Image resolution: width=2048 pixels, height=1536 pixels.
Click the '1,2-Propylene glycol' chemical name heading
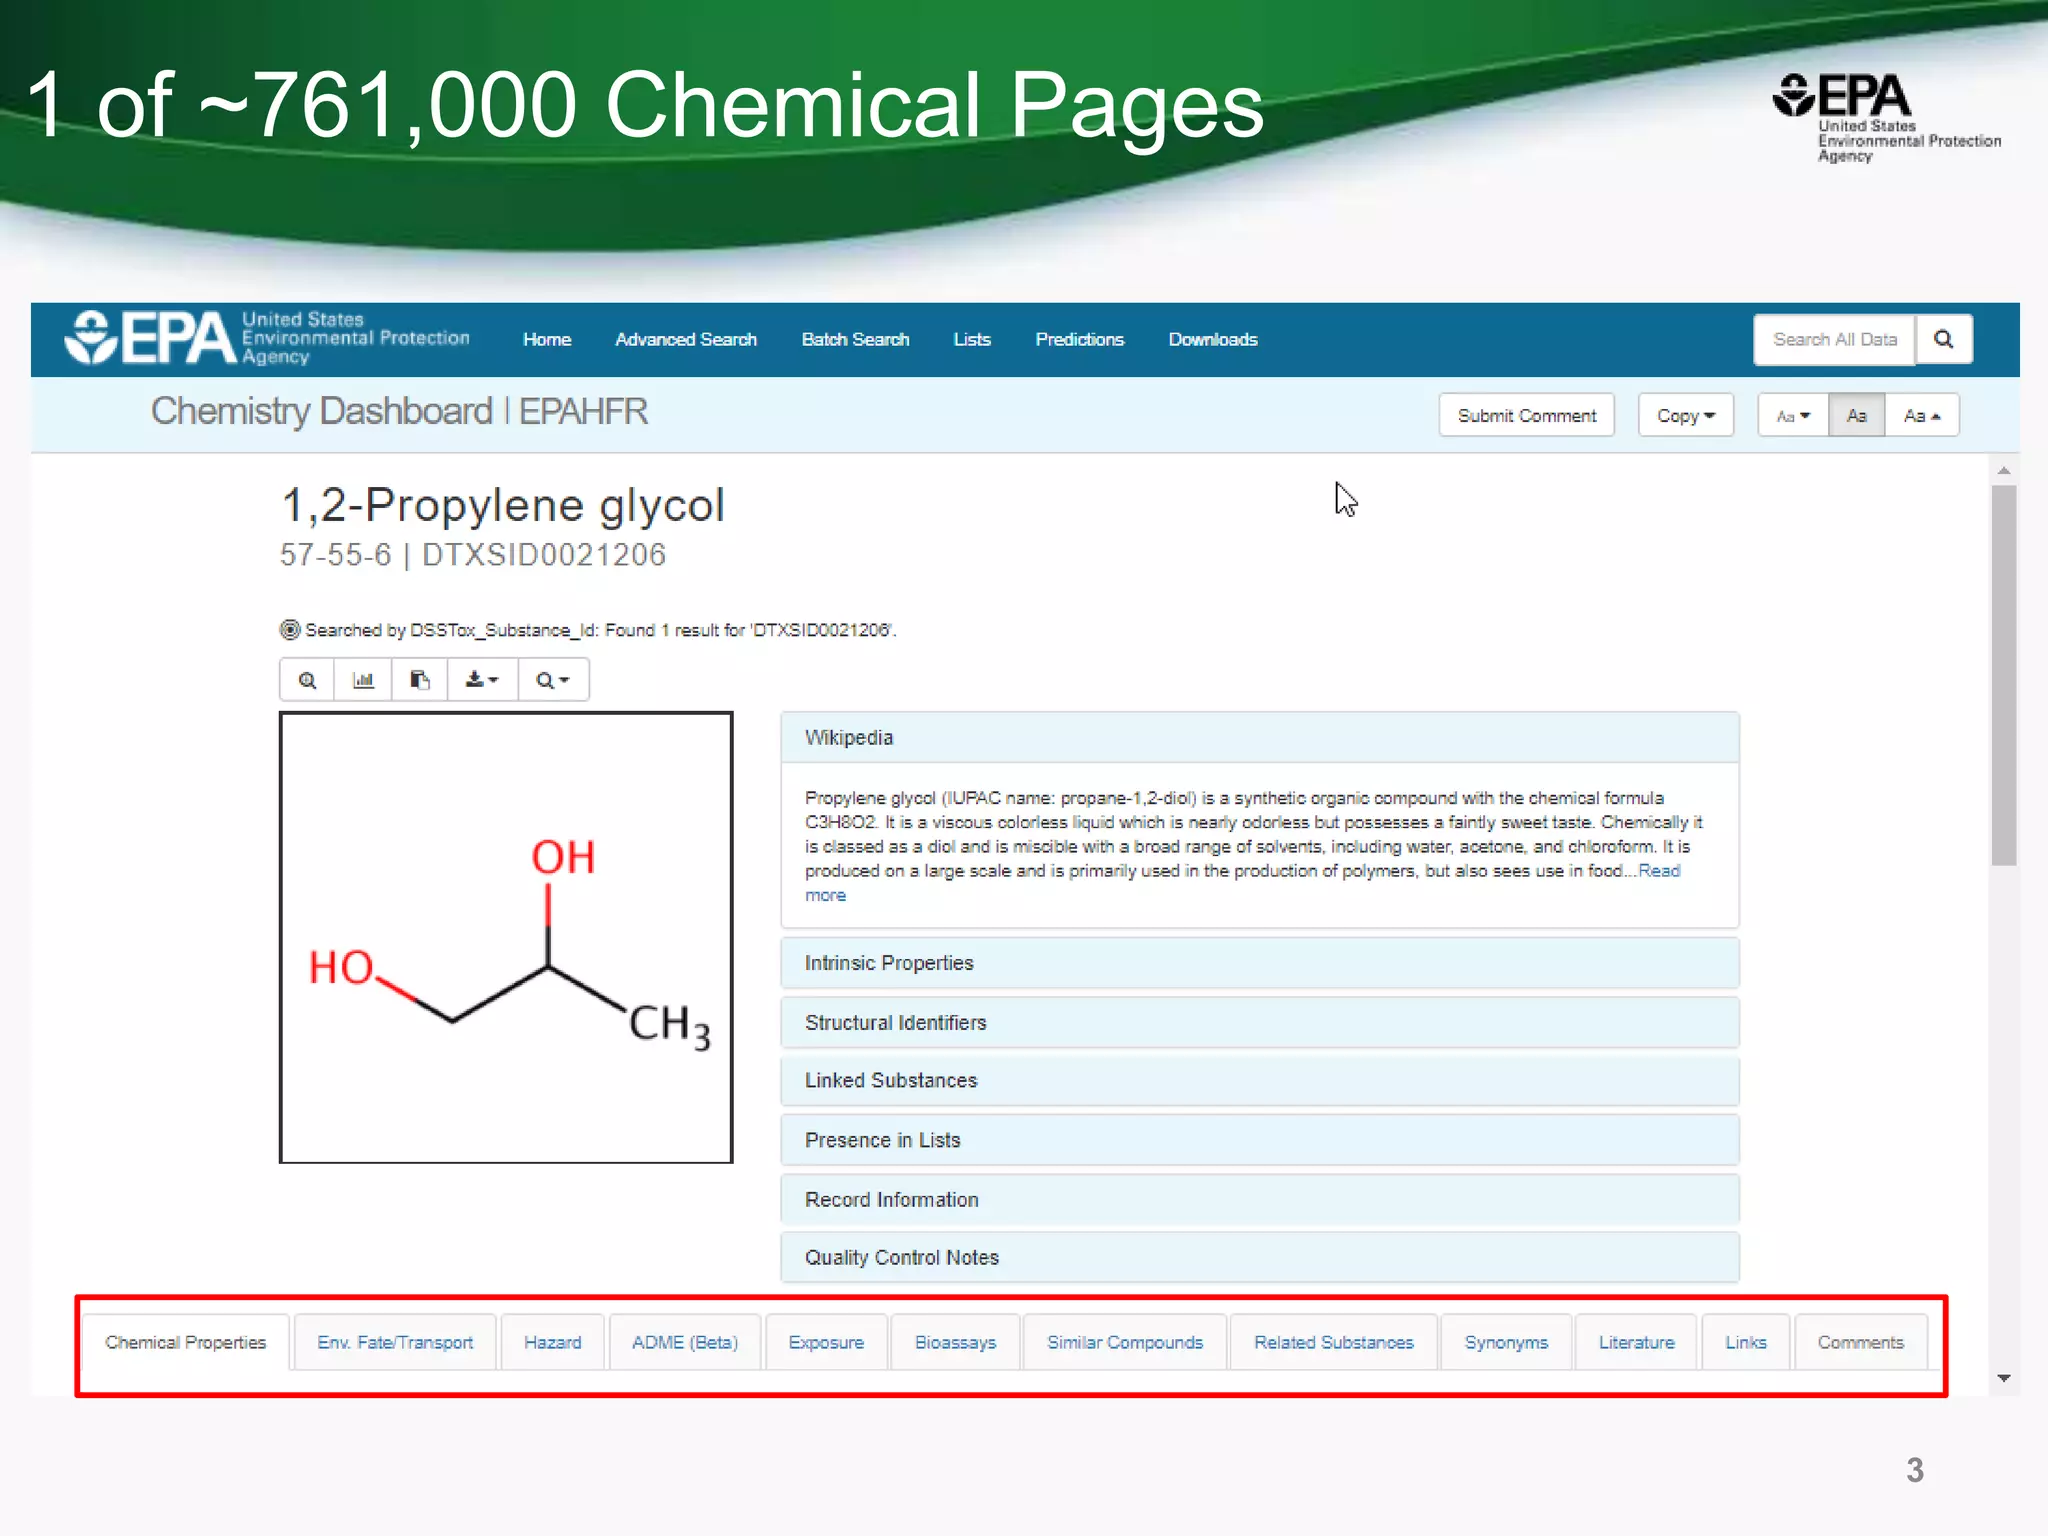(x=502, y=505)
